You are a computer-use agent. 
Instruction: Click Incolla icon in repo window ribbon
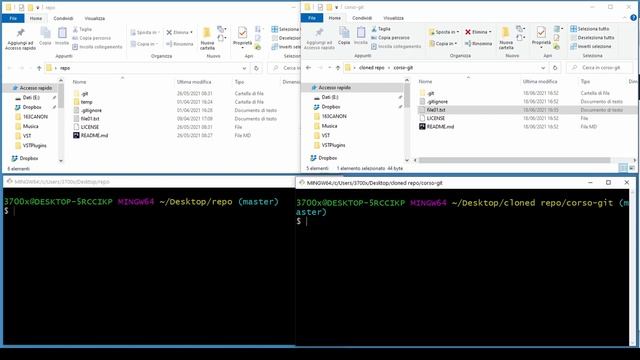tap(62, 36)
